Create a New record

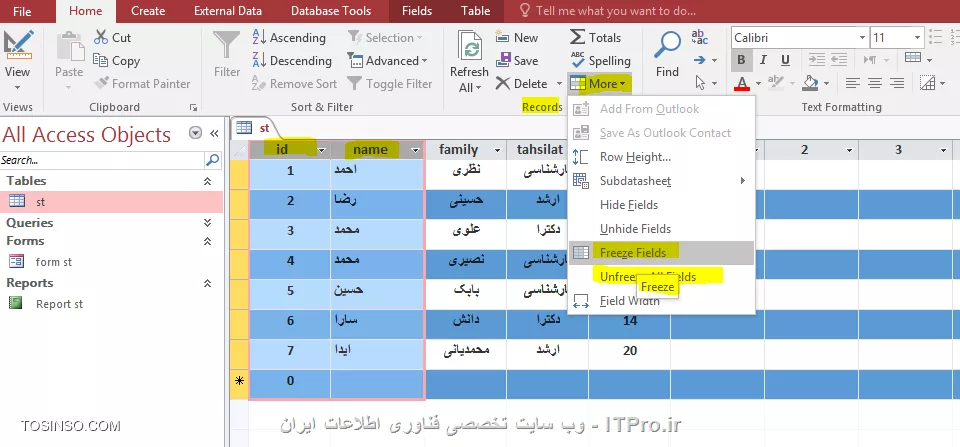[517, 37]
